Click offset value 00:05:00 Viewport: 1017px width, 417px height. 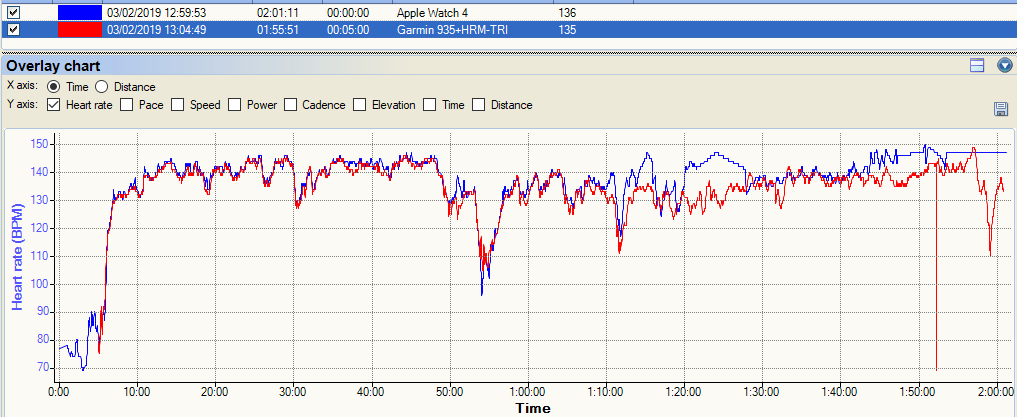348,30
